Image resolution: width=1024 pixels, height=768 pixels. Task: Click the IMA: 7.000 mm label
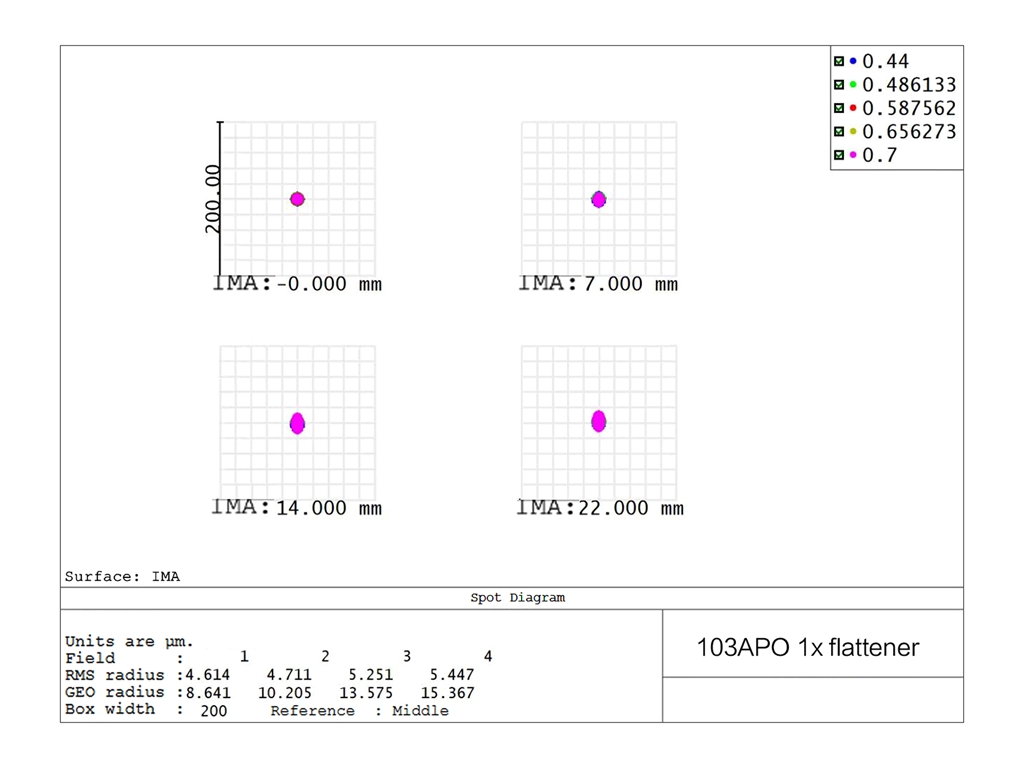[598, 284]
